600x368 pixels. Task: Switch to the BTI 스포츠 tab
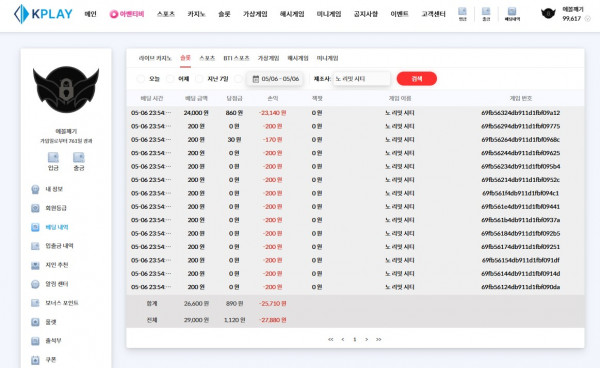(x=236, y=58)
